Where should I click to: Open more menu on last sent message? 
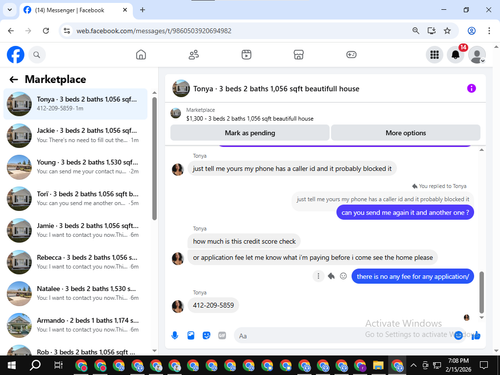[318, 276]
